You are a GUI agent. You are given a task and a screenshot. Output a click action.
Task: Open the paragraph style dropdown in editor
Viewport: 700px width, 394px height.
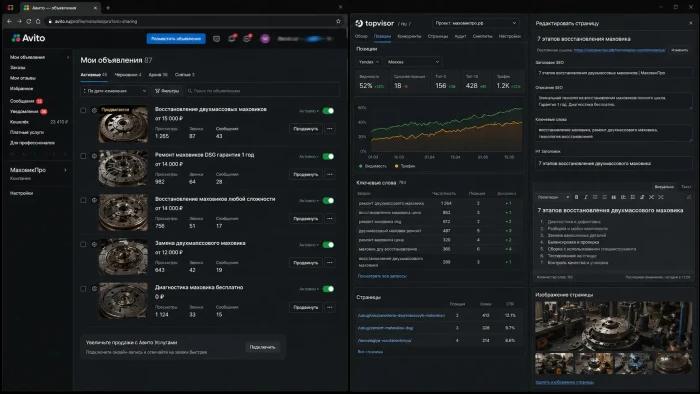[x=553, y=197]
